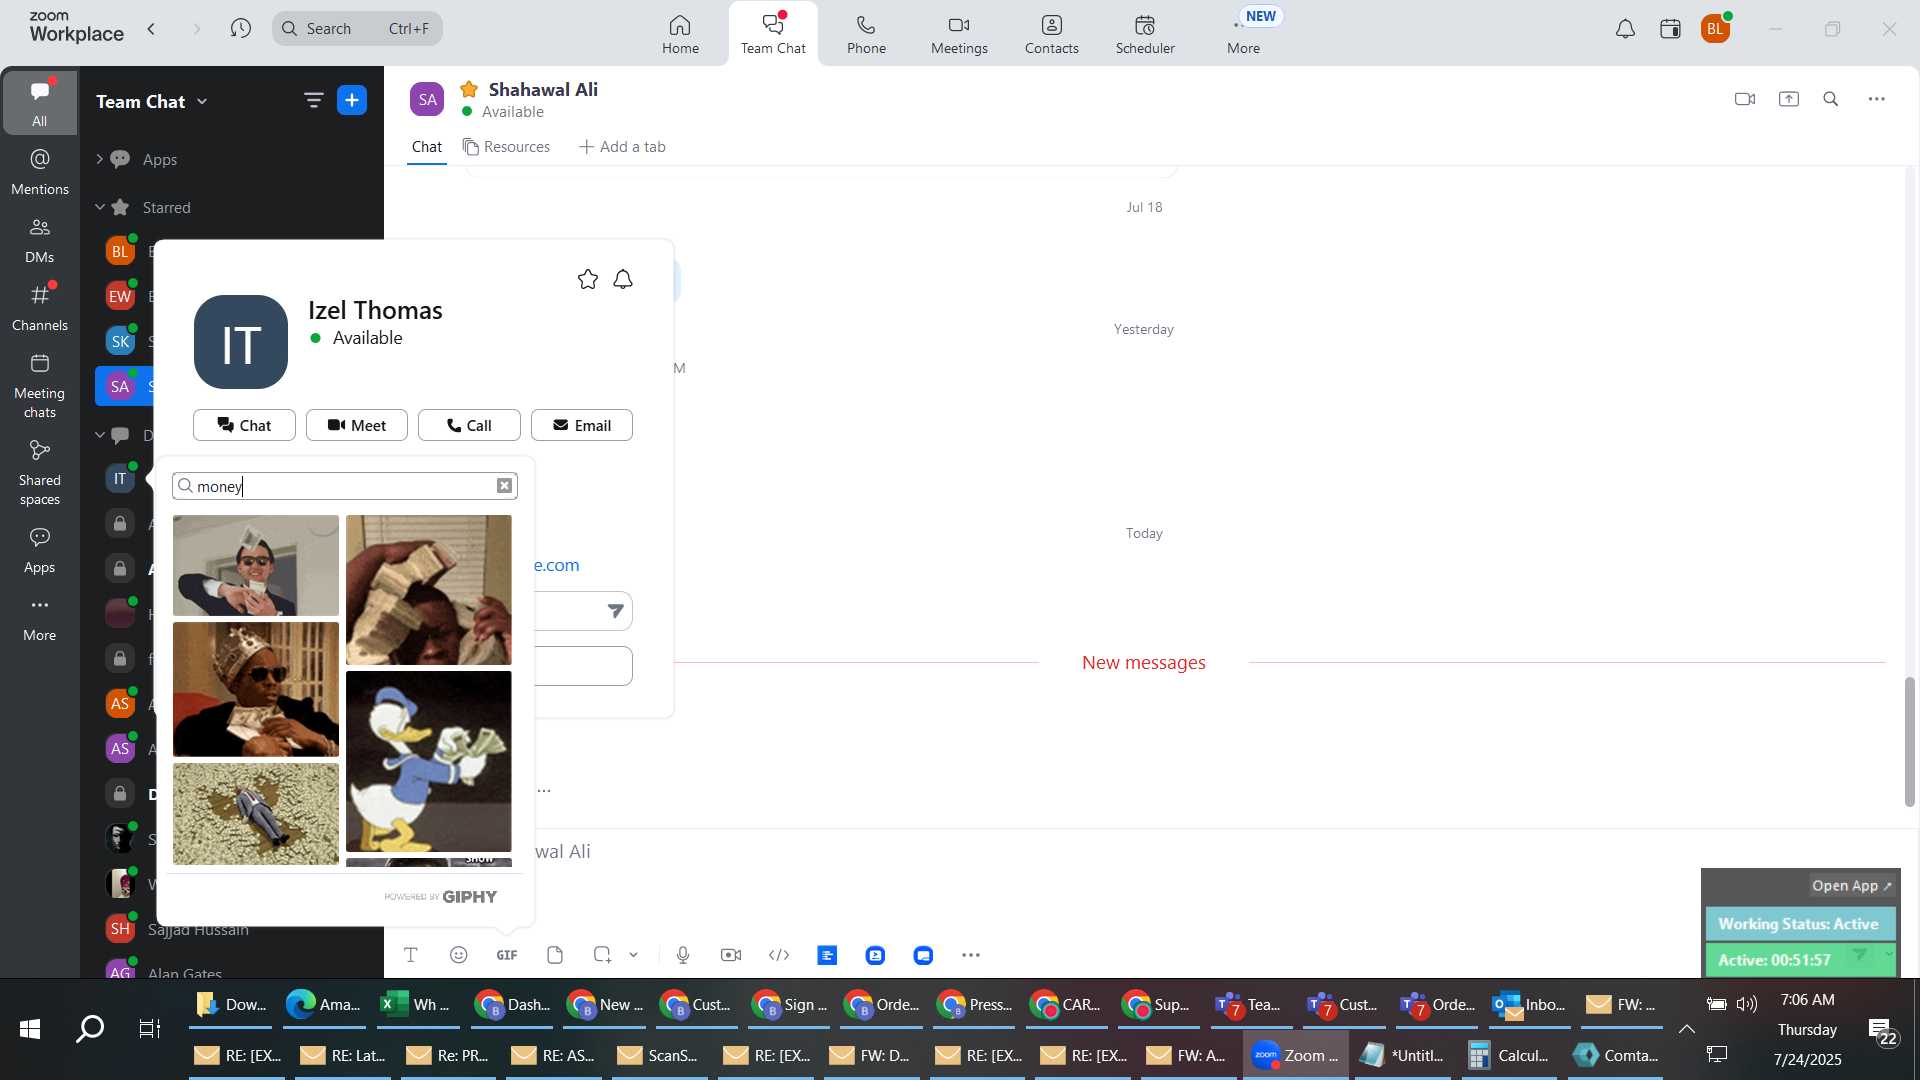Screen dimensions: 1920x1080
Task: Click Add a tab in chat header
Action: pos(622,147)
